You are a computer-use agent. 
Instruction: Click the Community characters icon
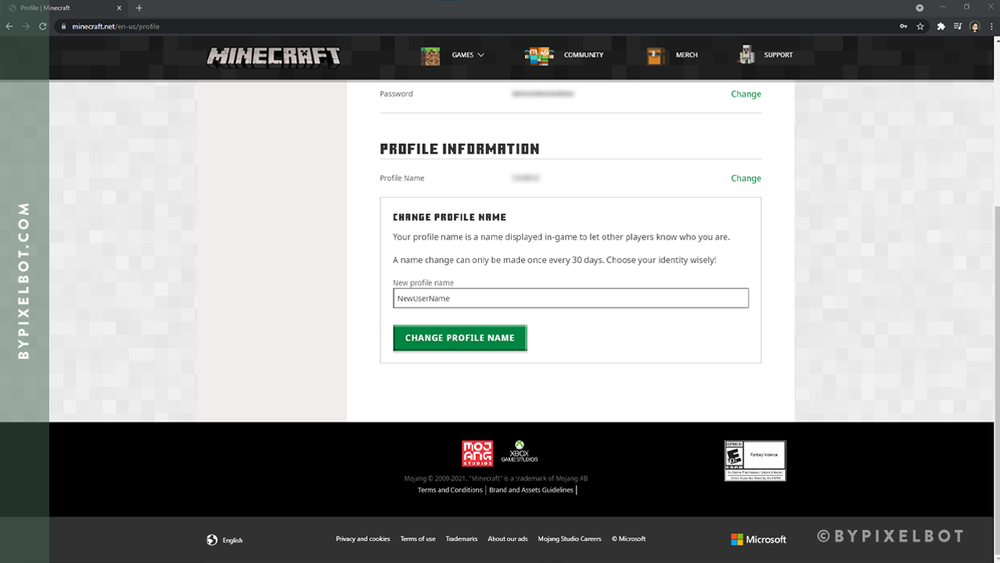point(539,55)
